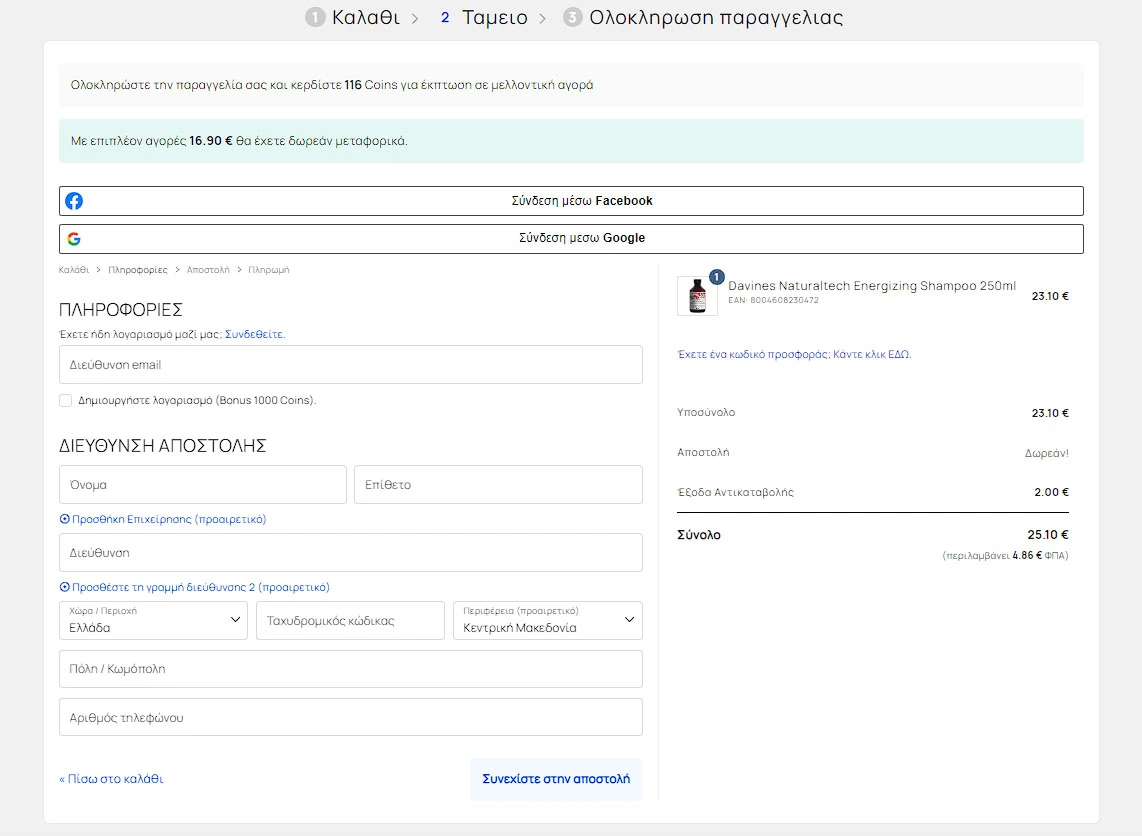This screenshot has width=1142, height=836.
Task: Select the Καλαθι step in the header
Action: point(365,18)
